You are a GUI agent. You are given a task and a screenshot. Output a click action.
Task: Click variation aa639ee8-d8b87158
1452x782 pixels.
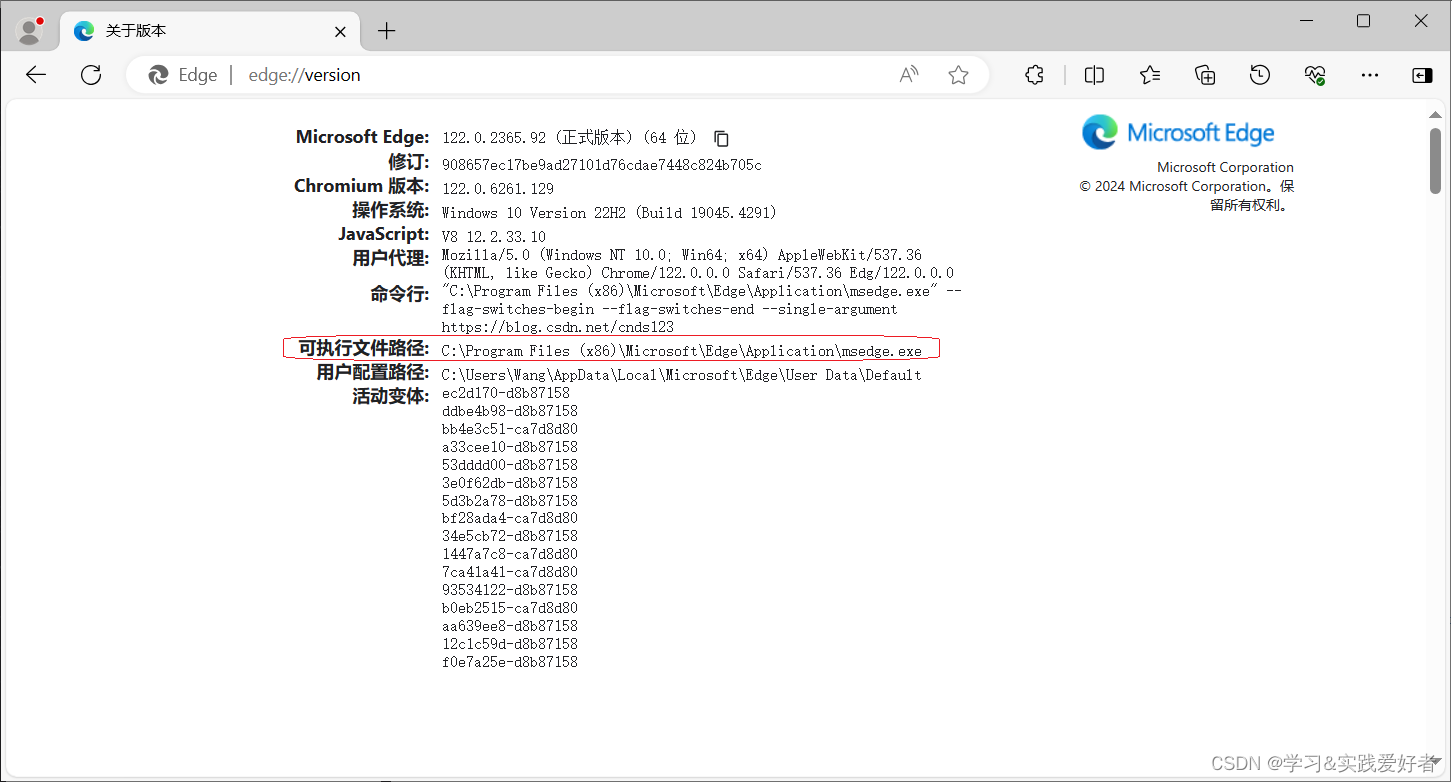(510, 626)
